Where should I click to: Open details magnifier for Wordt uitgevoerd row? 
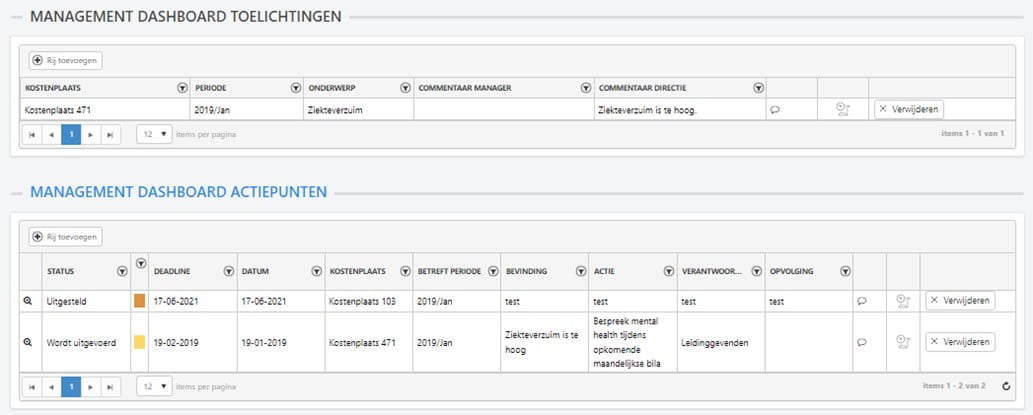28,342
